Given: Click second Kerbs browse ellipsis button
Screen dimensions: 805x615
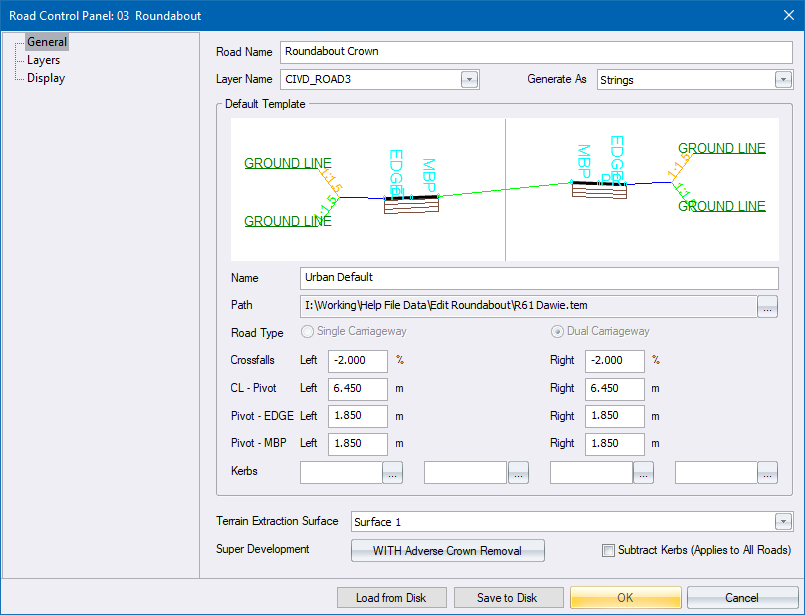Looking at the screenshot, I should (x=517, y=474).
